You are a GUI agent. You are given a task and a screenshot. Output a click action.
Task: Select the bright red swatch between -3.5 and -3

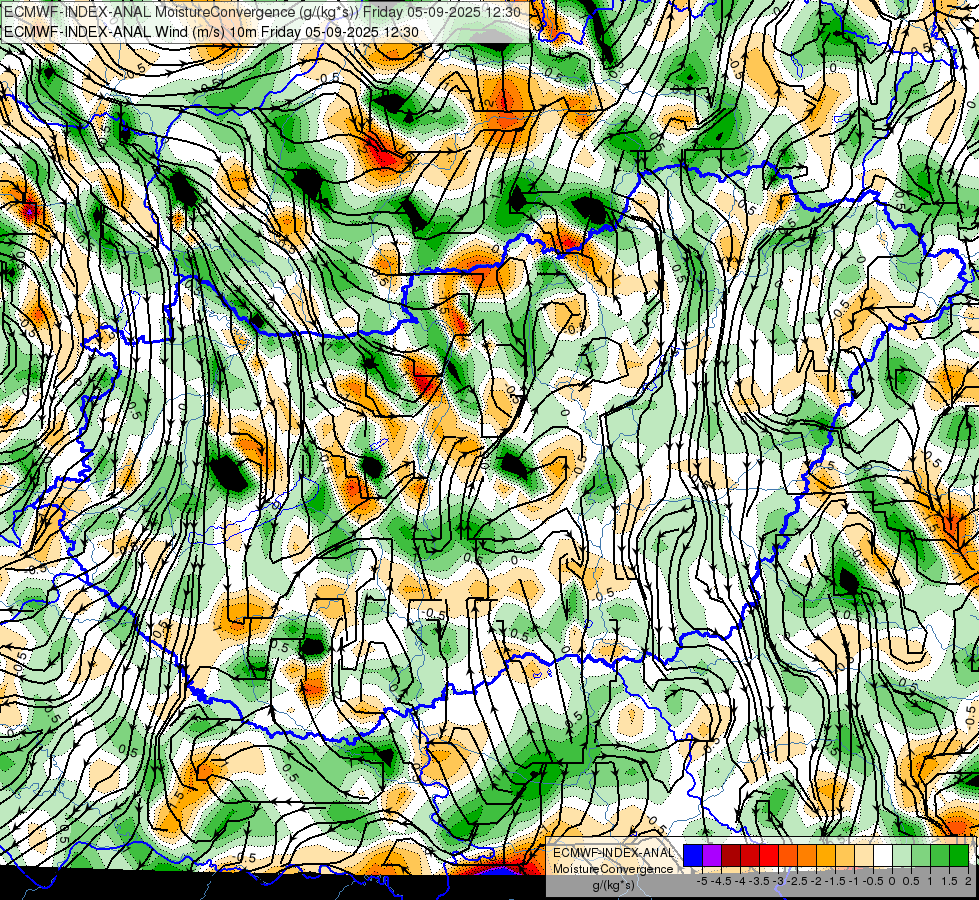[769, 855]
